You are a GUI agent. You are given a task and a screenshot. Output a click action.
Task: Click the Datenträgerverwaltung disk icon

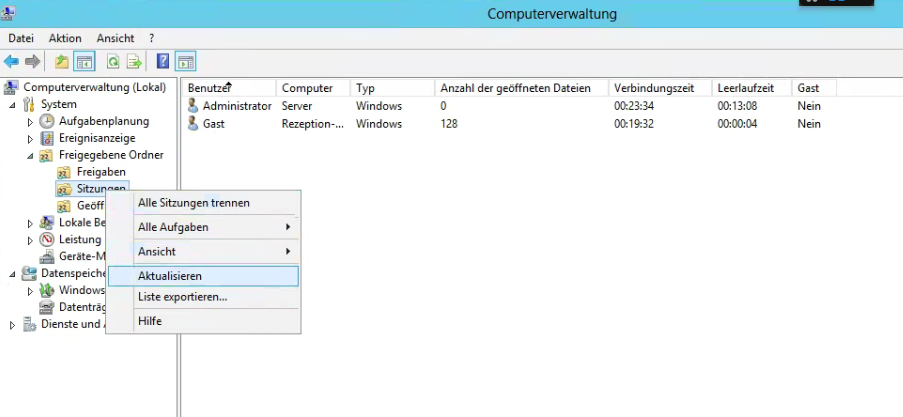point(47,307)
